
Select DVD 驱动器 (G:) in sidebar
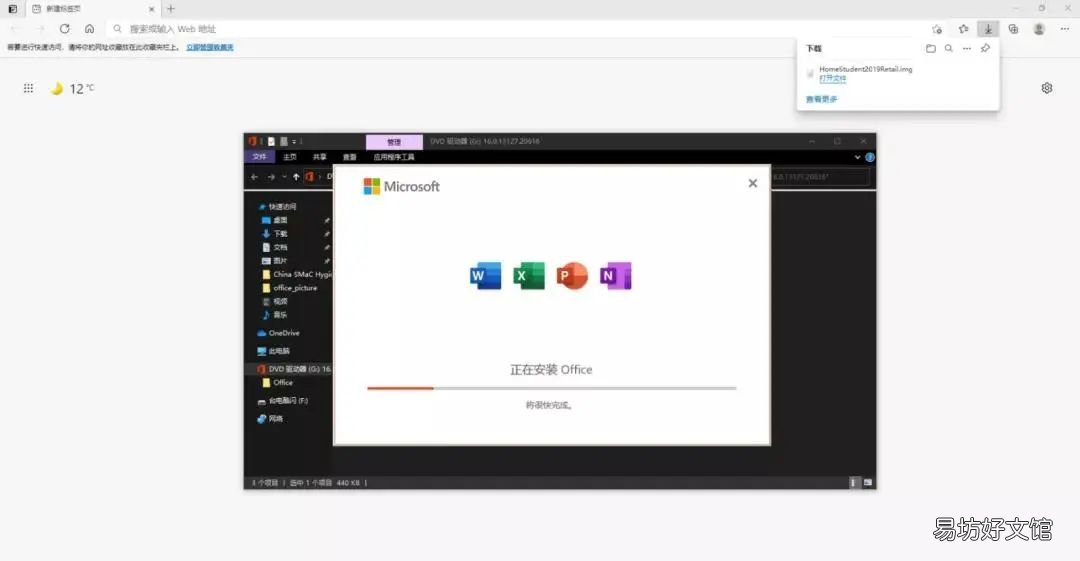pos(294,369)
